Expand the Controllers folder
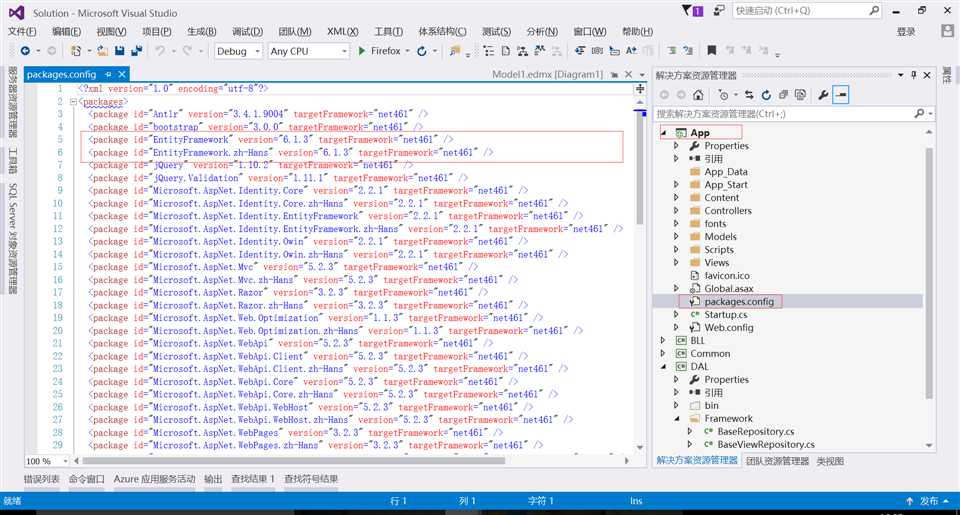Viewport: 960px width, 515px height. click(x=676, y=211)
